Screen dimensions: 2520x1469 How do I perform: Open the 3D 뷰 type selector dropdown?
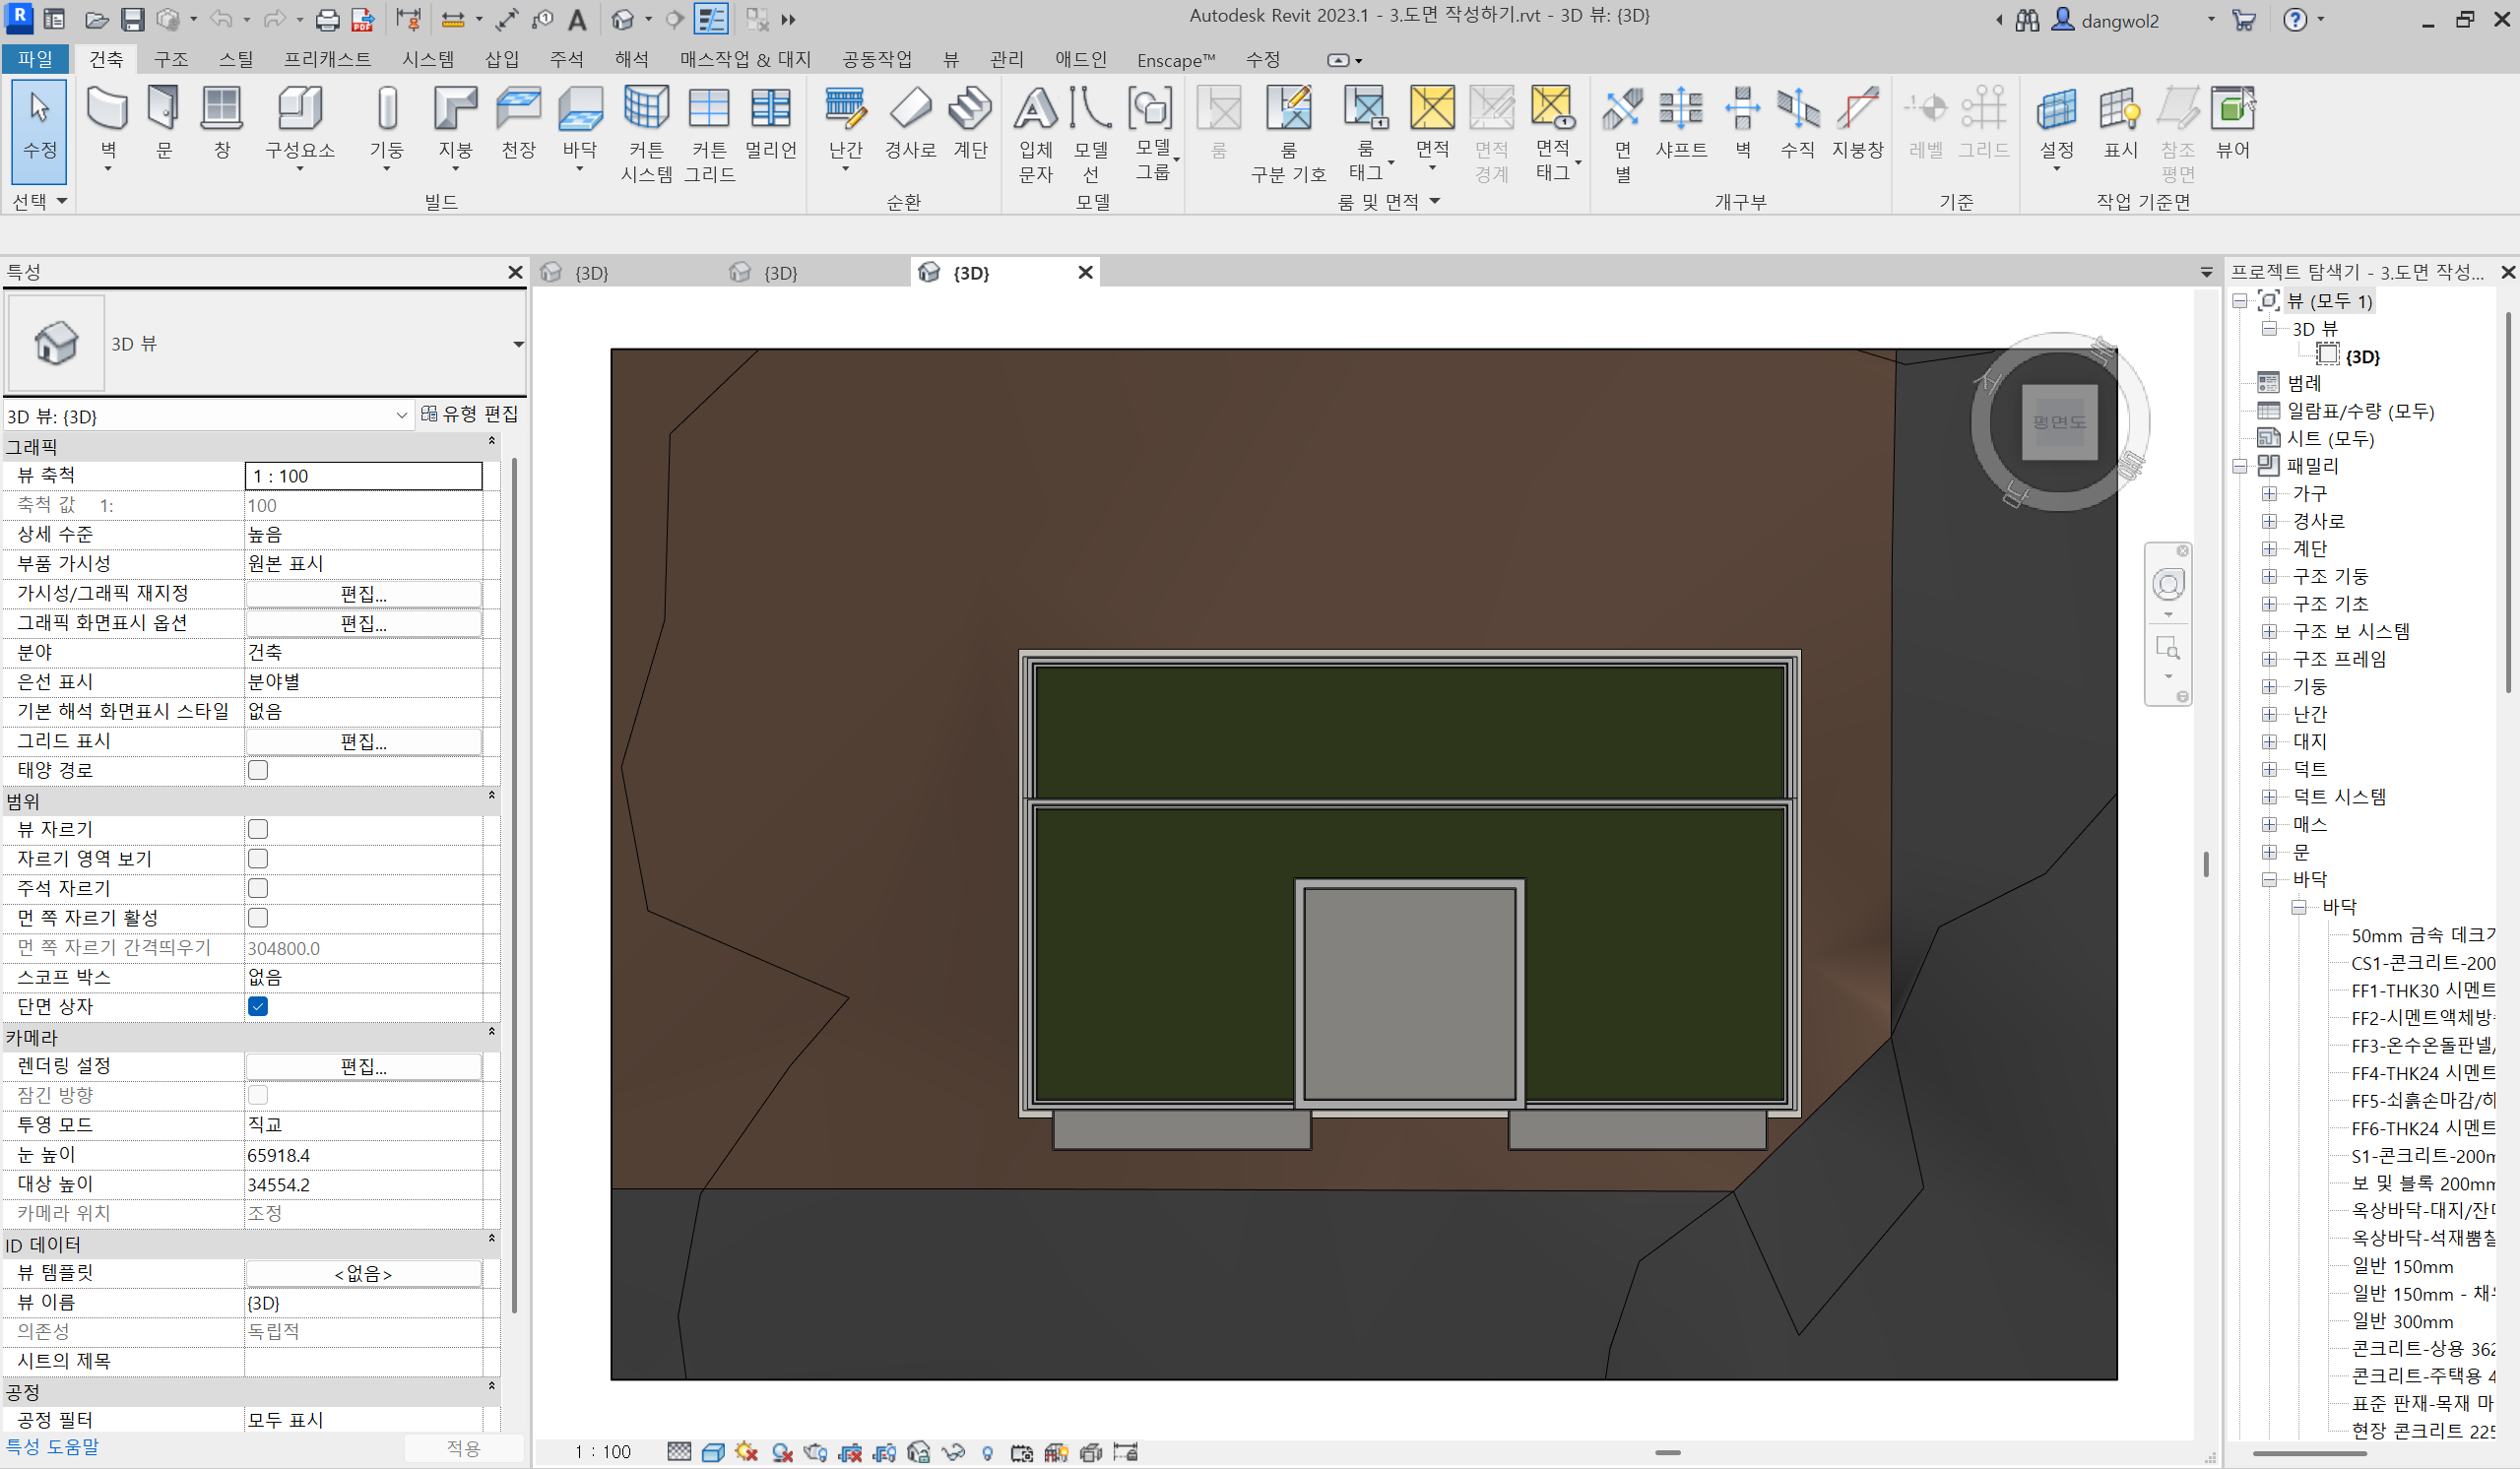(518, 344)
